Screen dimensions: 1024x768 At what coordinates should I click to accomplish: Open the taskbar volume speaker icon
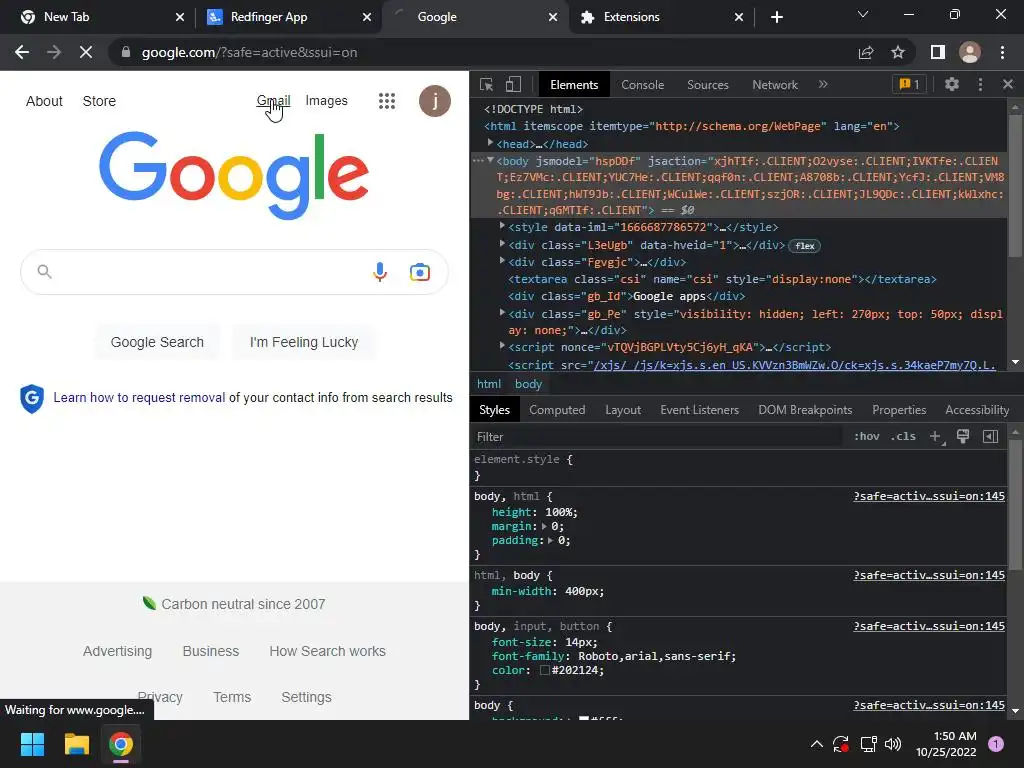tap(893, 744)
